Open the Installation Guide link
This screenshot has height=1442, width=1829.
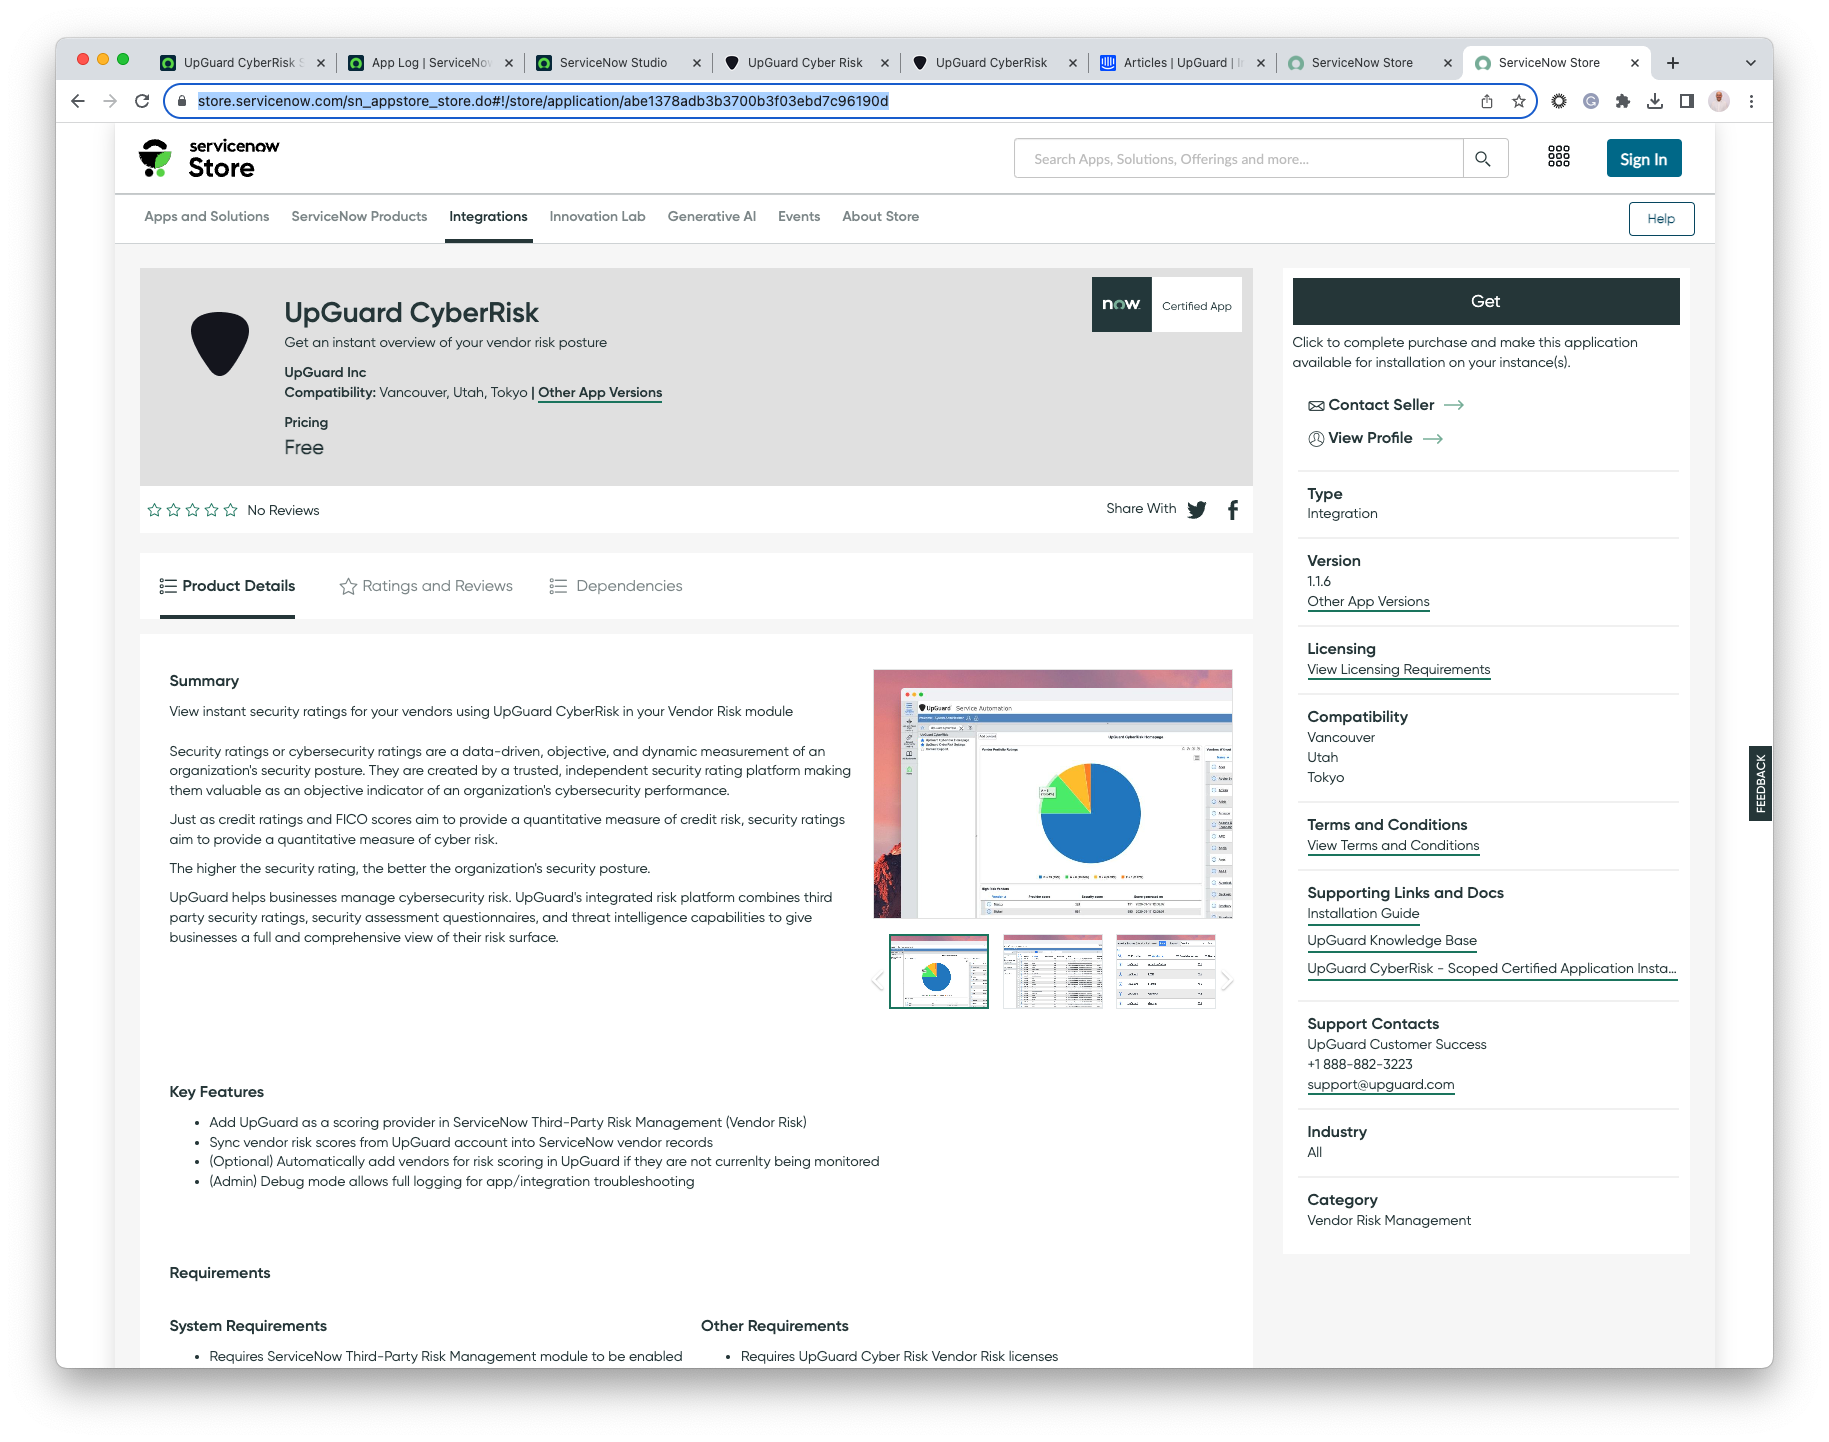(x=1362, y=913)
